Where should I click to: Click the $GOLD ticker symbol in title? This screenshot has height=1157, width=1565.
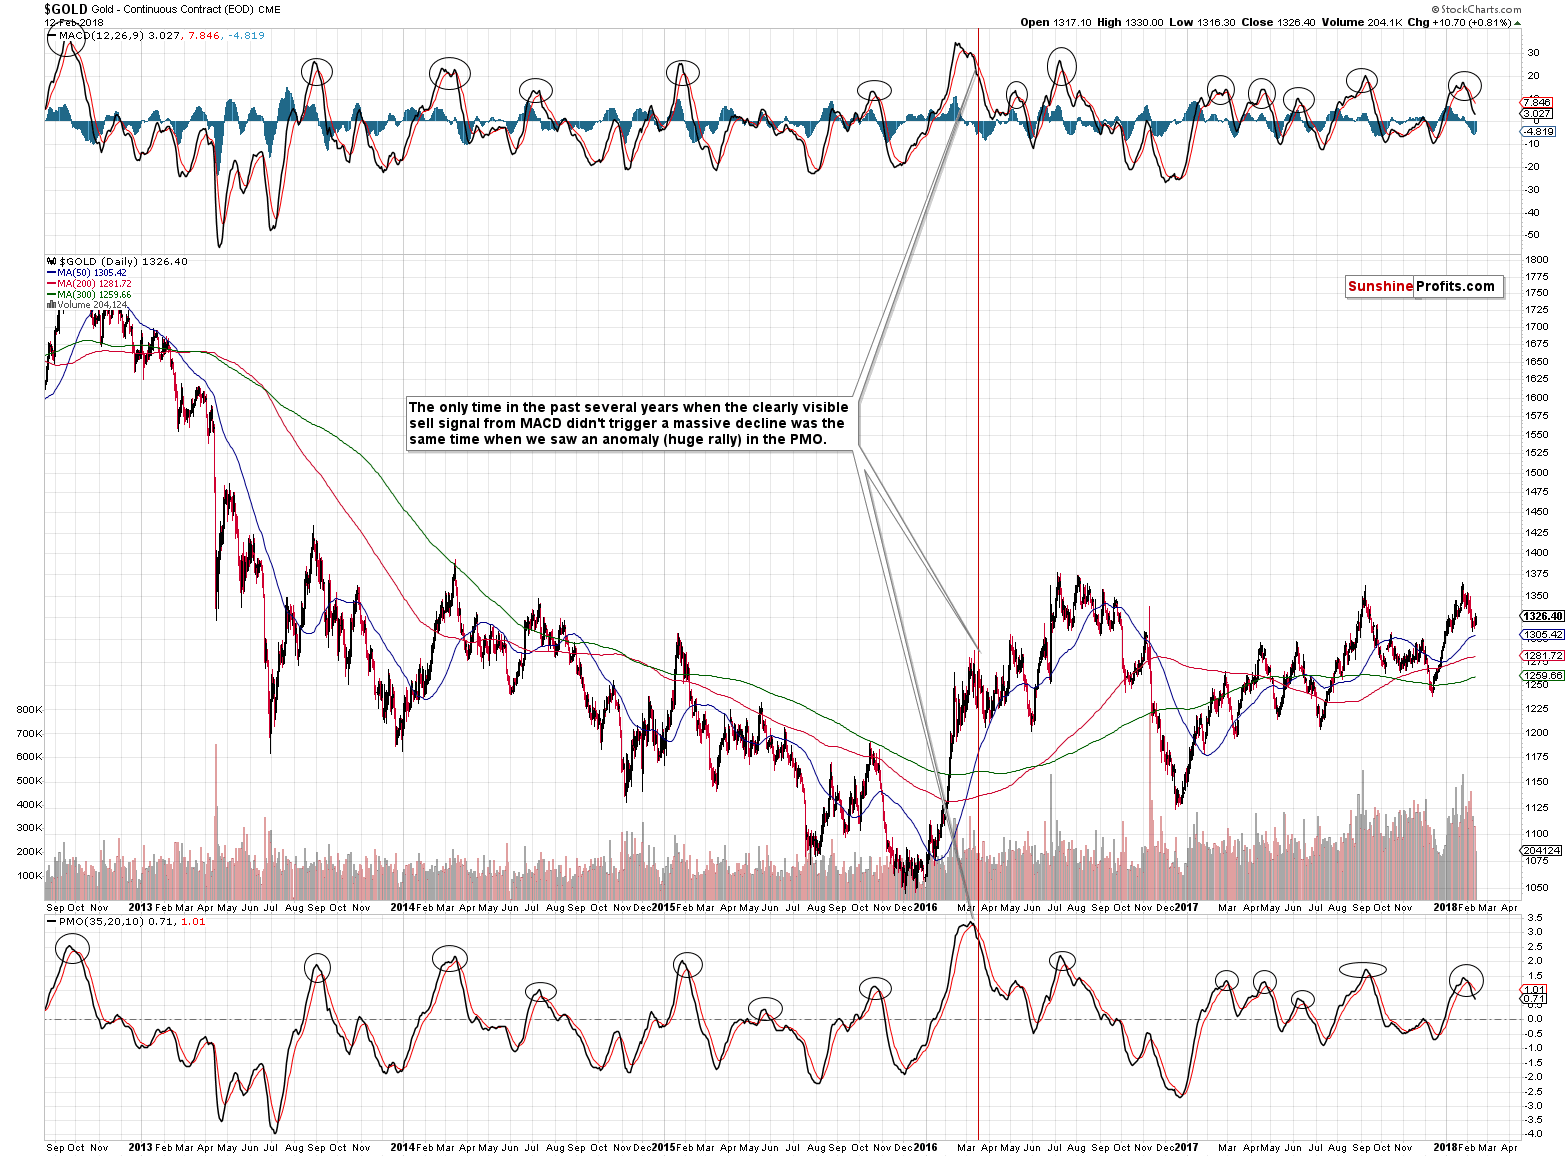point(65,9)
